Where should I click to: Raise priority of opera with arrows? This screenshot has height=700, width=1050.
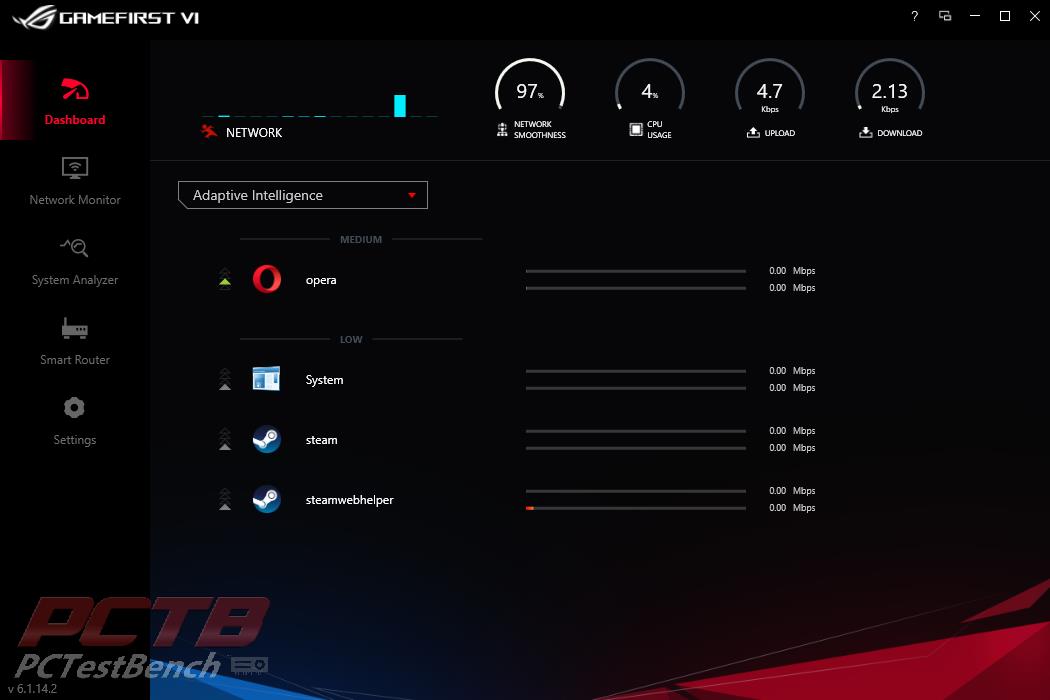point(225,278)
